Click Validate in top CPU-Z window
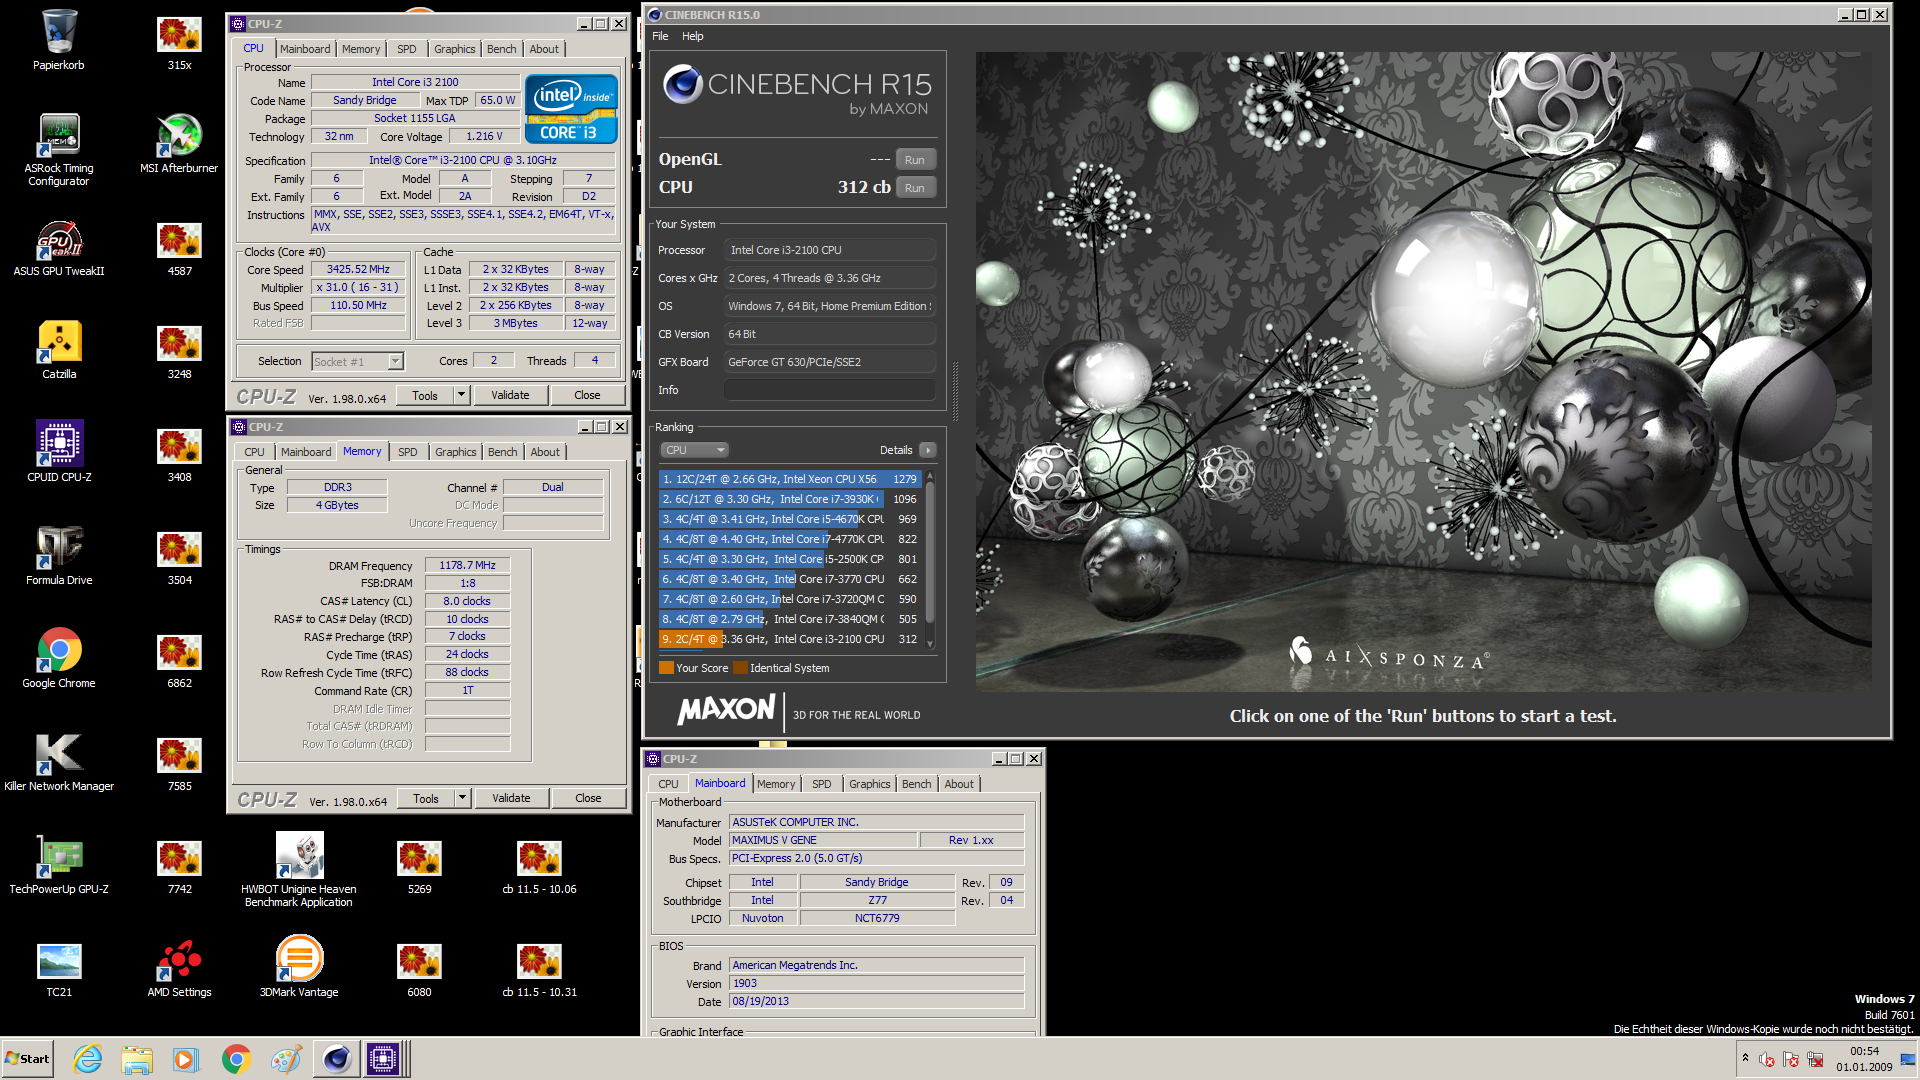This screenshot has width=1920, height=1080. click(510, 395)
